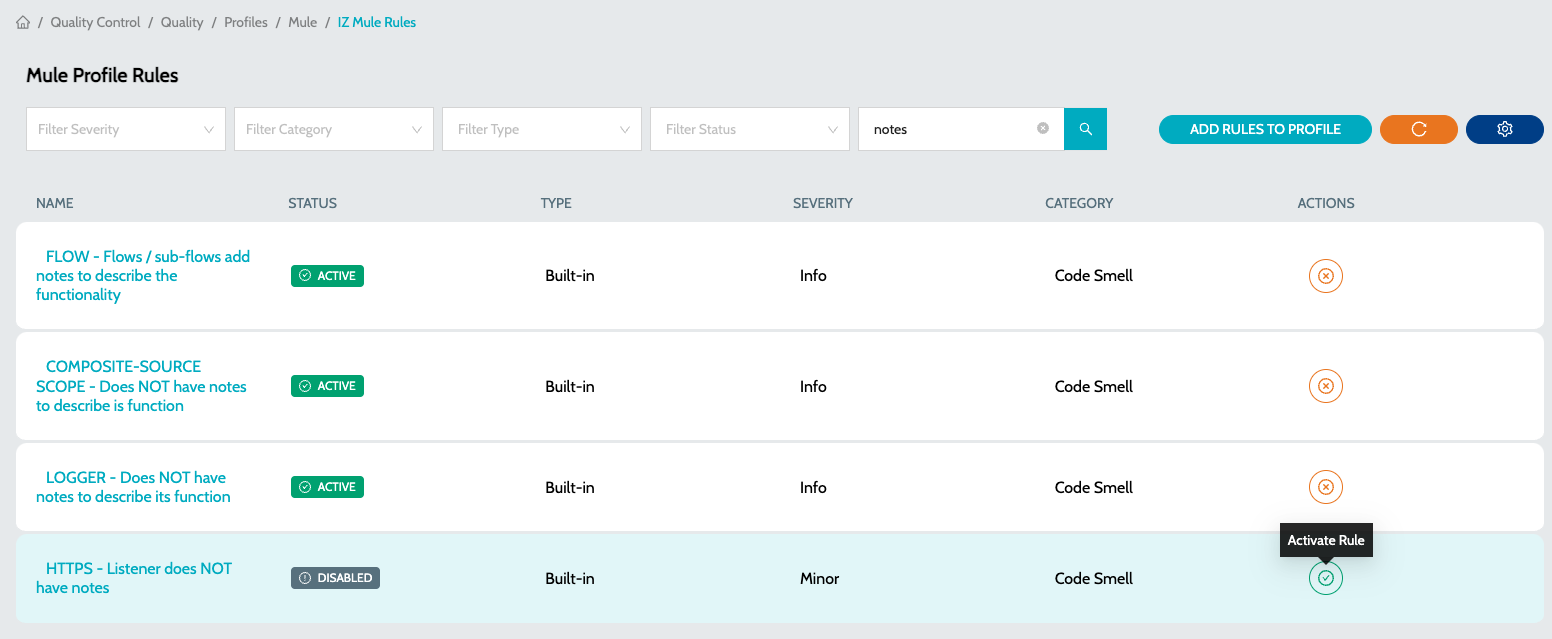Open the Filter Type dropdown
The image size is (1552, 639).
coord(542,129)
